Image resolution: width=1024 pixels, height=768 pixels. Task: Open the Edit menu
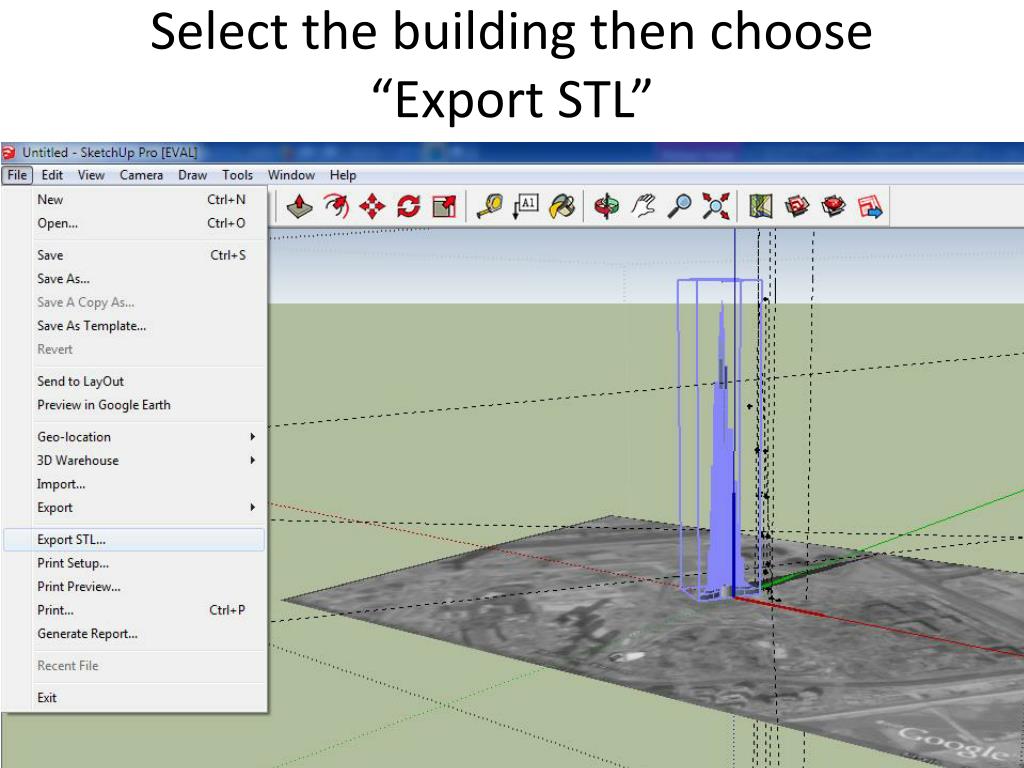click(x=52, y=175)
